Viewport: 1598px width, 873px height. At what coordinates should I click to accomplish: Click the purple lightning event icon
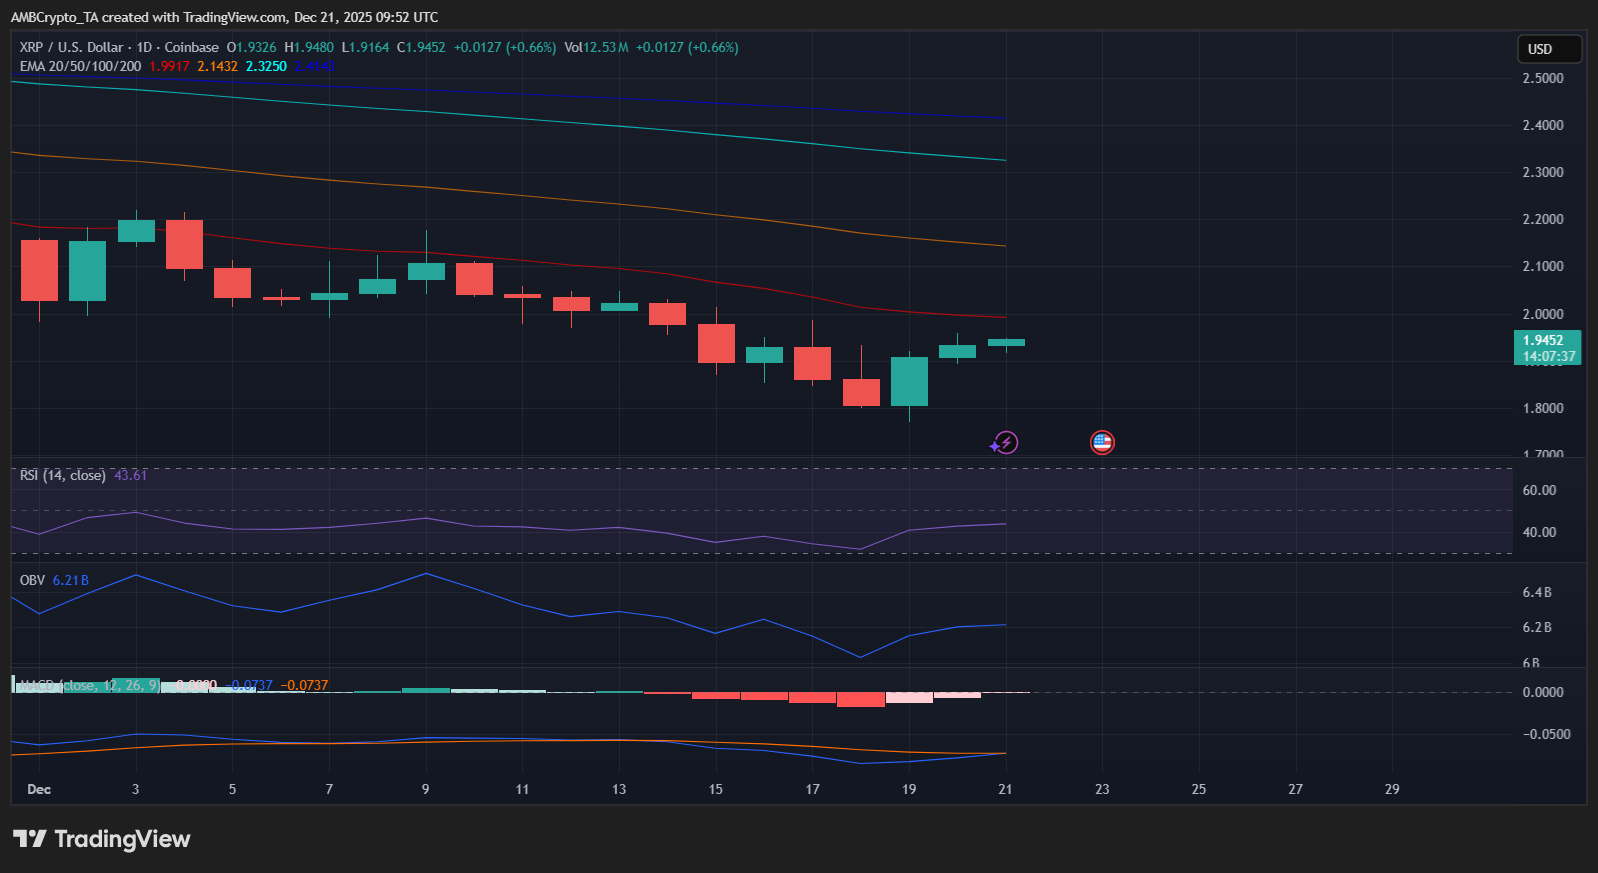point(1005,442)
